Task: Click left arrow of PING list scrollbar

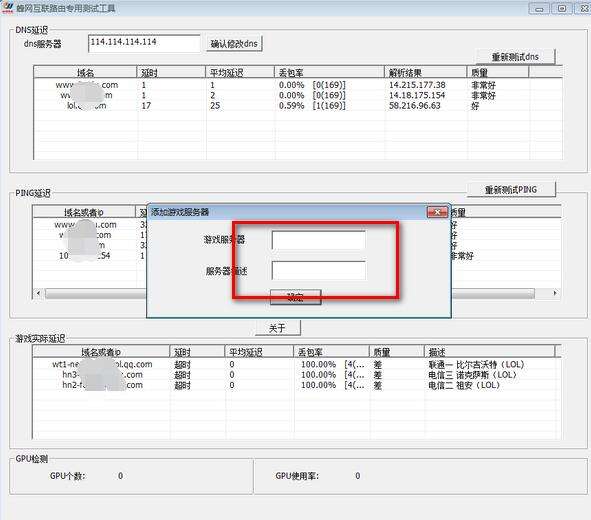Action: (x=38, y=293)
